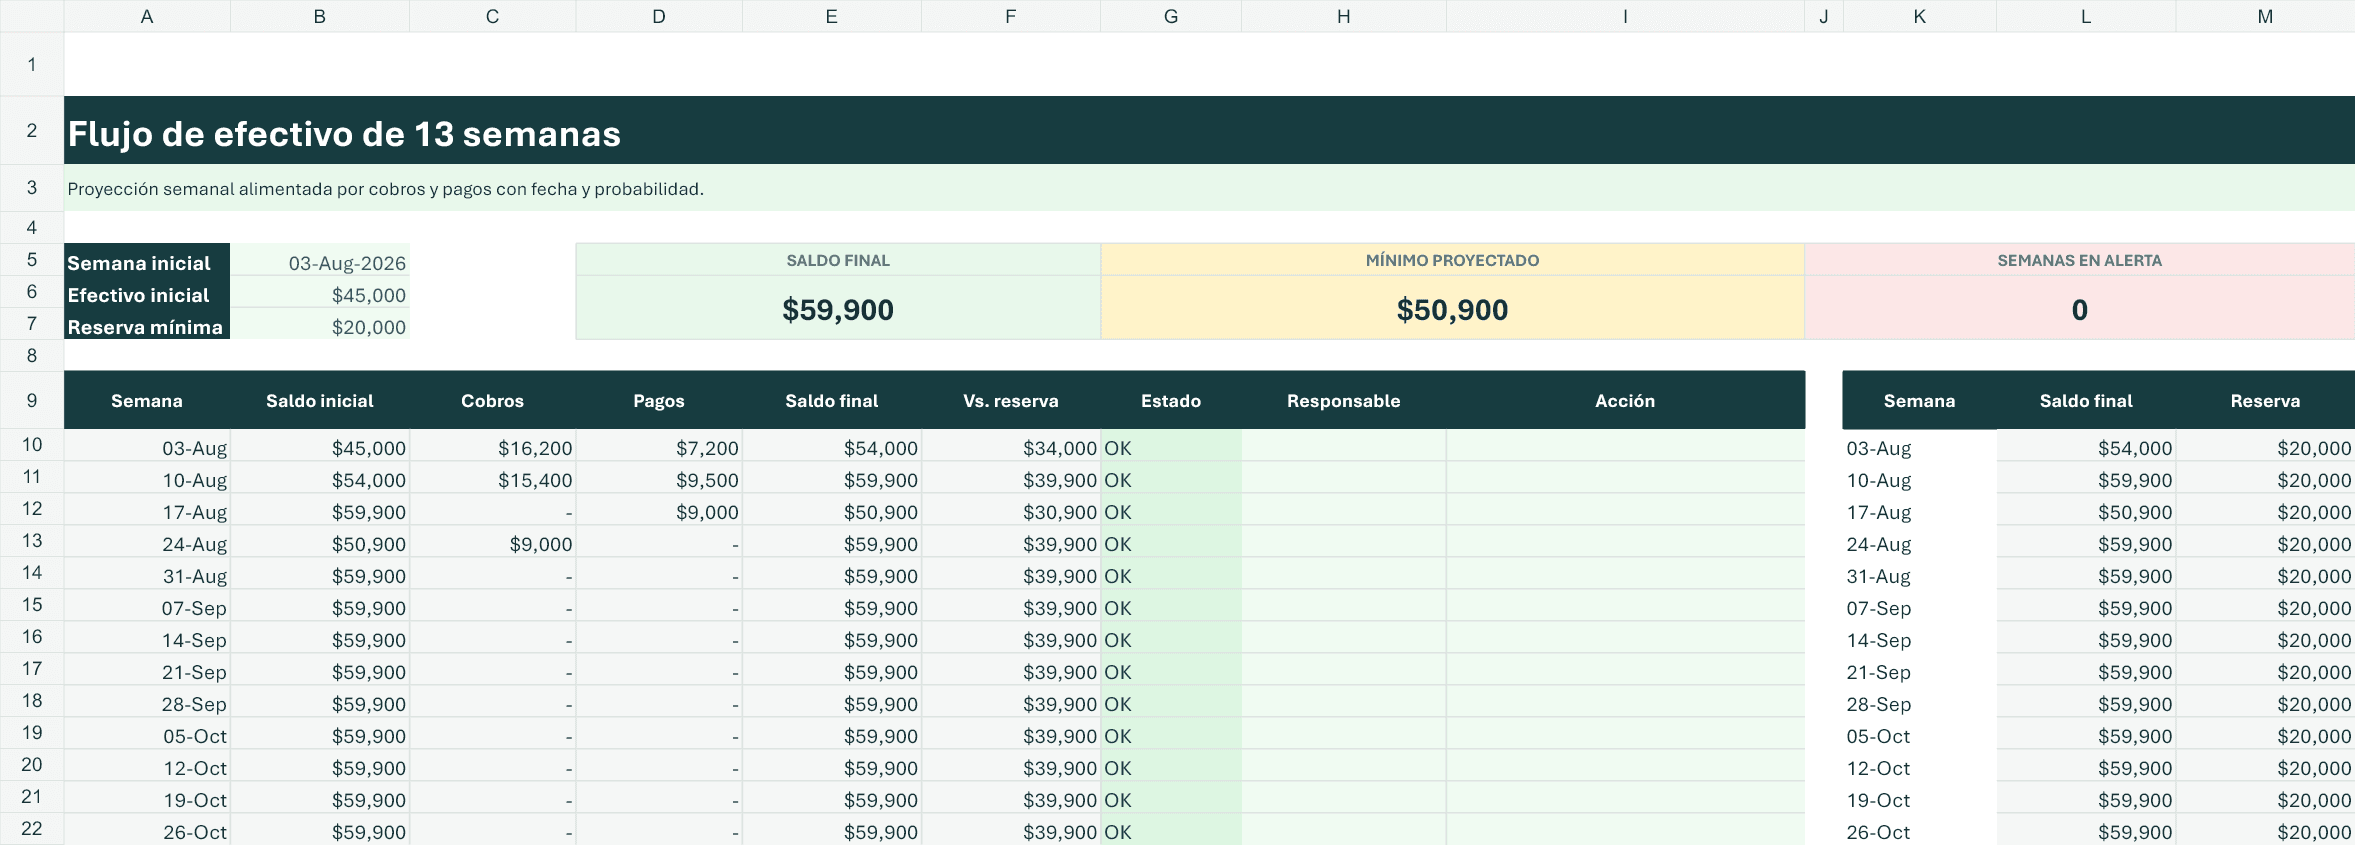This screenshot has height=845, width=2355.
Task: Select the "SEMANAS EN ALERTA" card heading
Action: click(2080, 260)
